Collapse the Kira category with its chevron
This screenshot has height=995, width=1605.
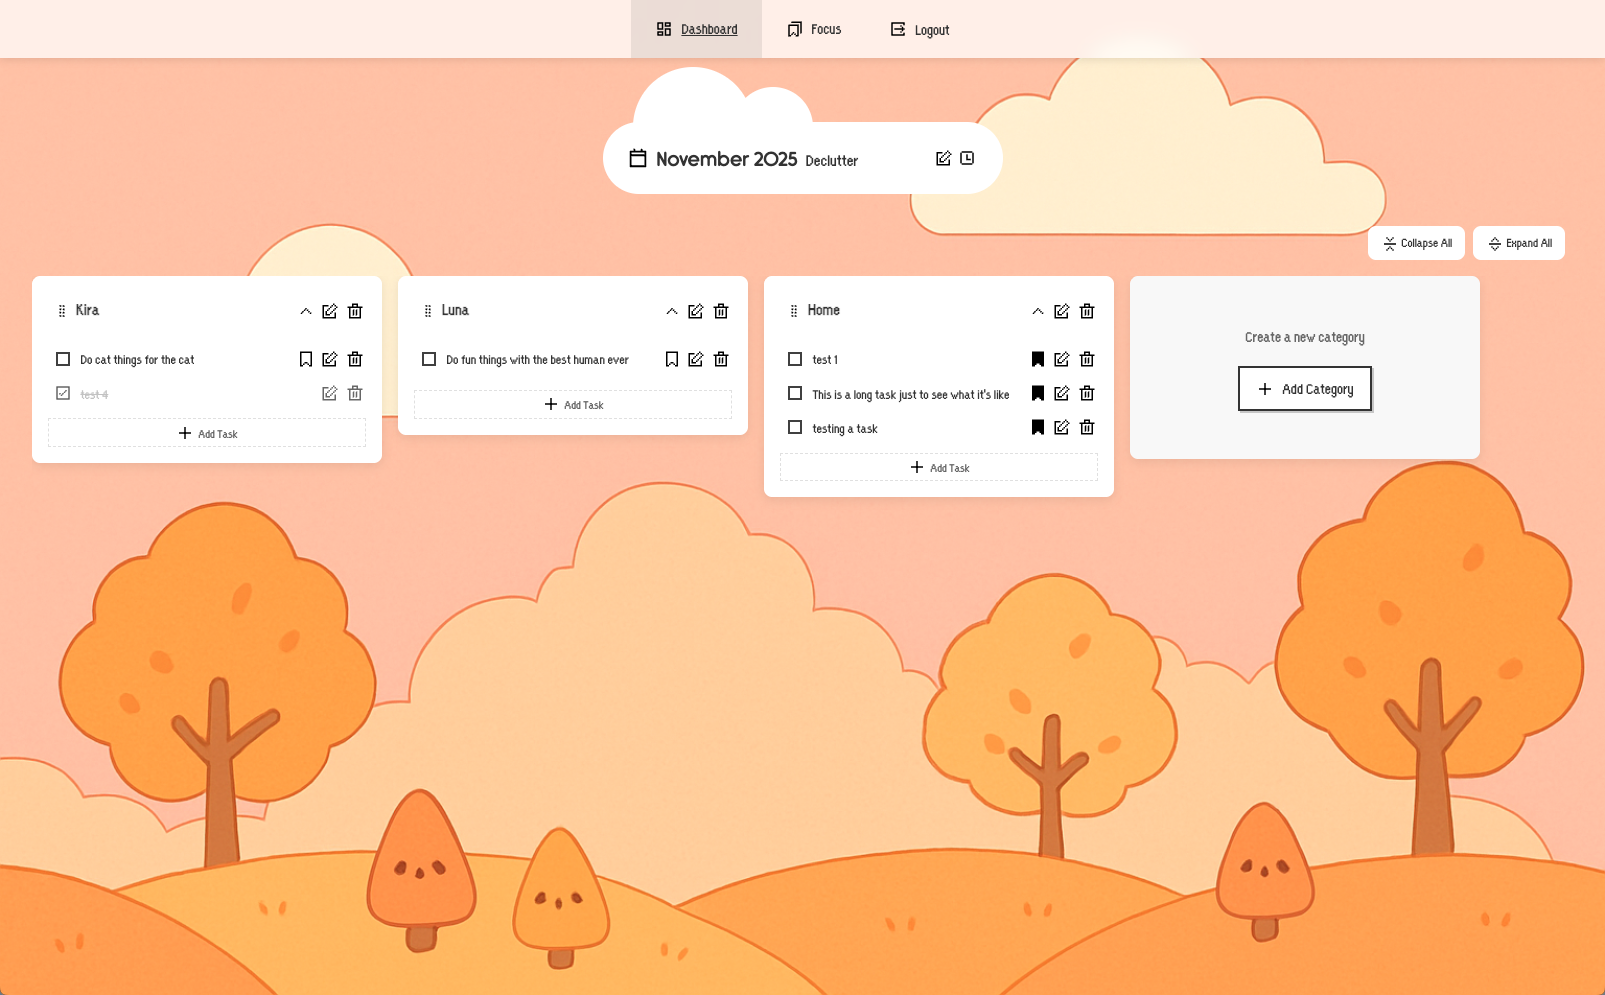pyautogui.click(x=305, y=311)
